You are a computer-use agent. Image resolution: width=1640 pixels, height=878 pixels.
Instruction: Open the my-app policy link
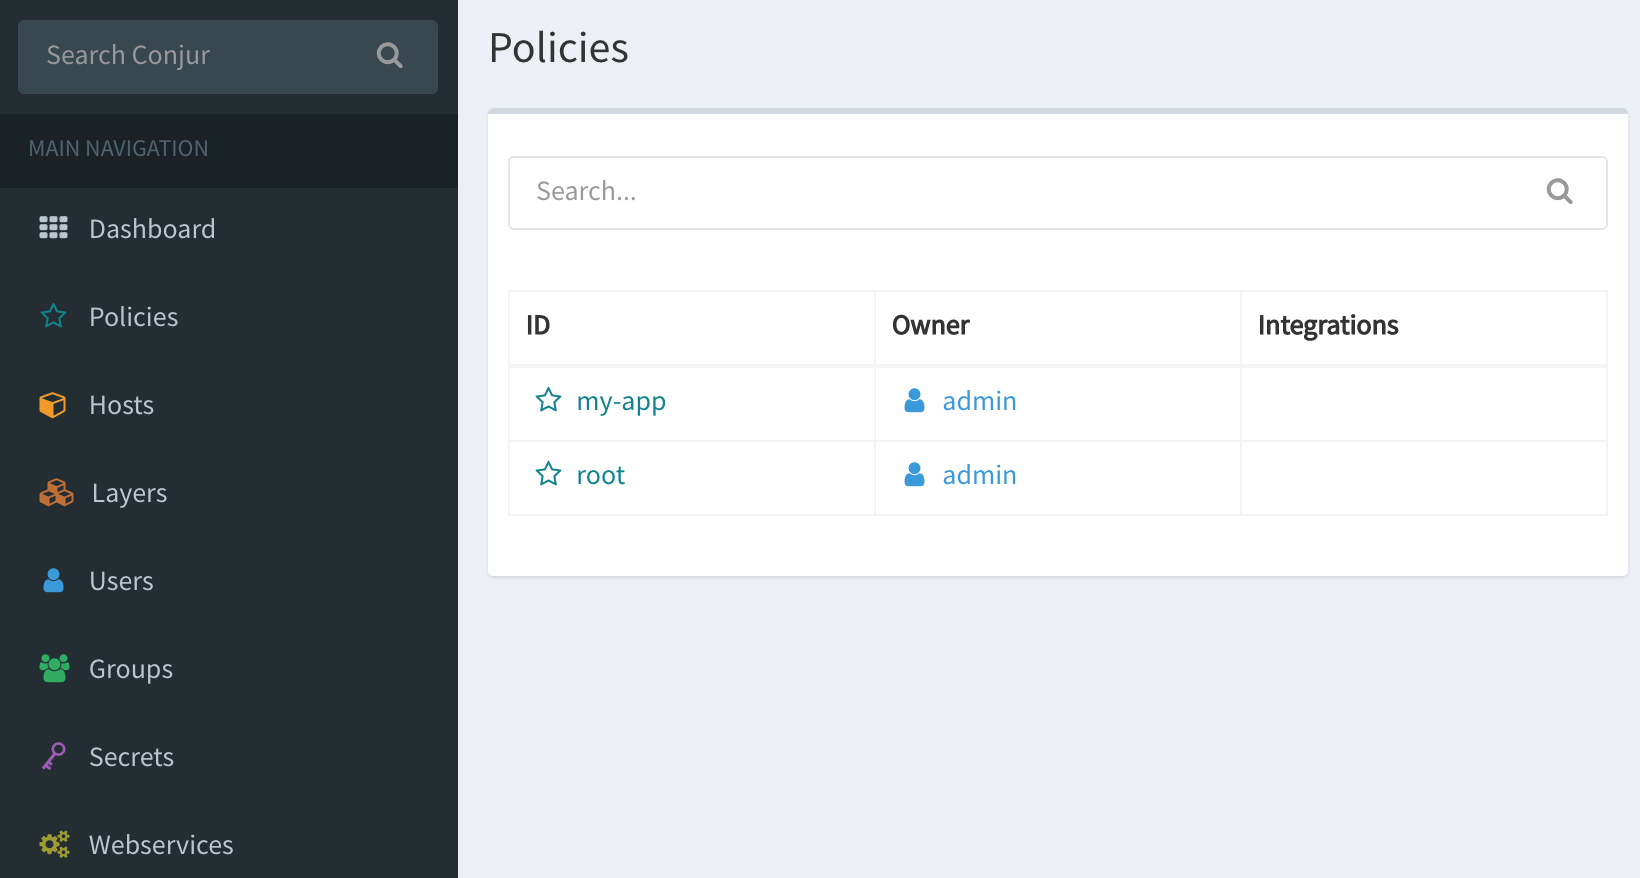tap(621, 402)
